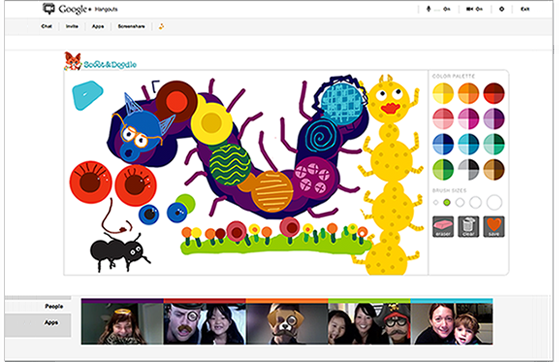Click the Google+ Hangouts logo icon
This screenshot has height=362, width=559.
point(48,9)
